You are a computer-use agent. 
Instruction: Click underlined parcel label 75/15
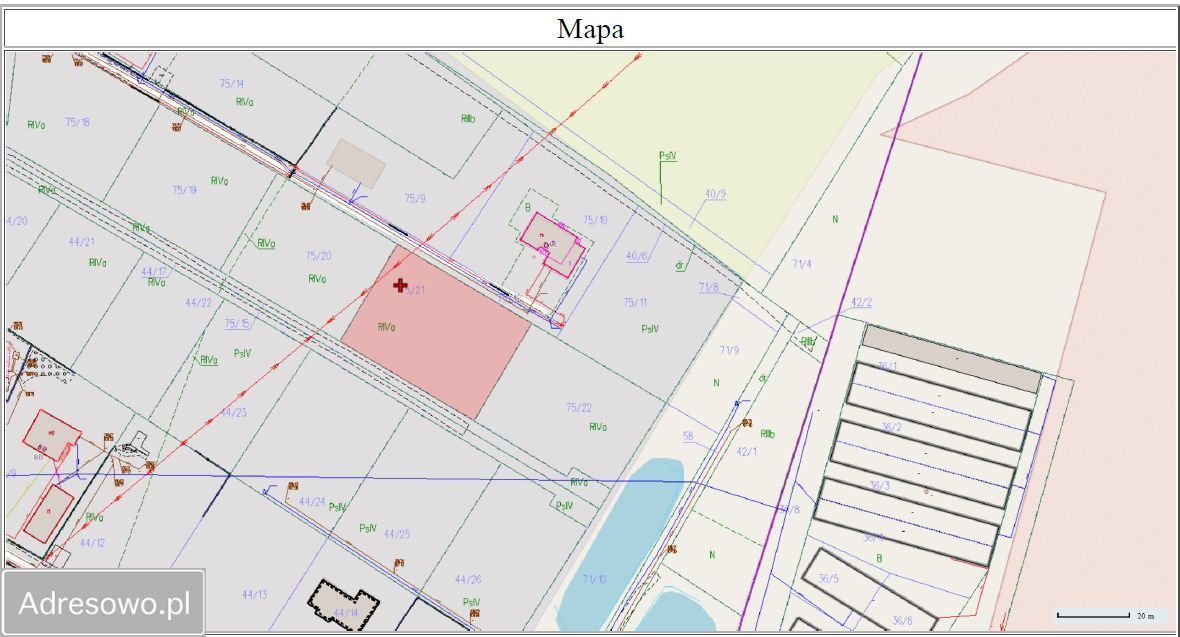click(x=237, y=324)
